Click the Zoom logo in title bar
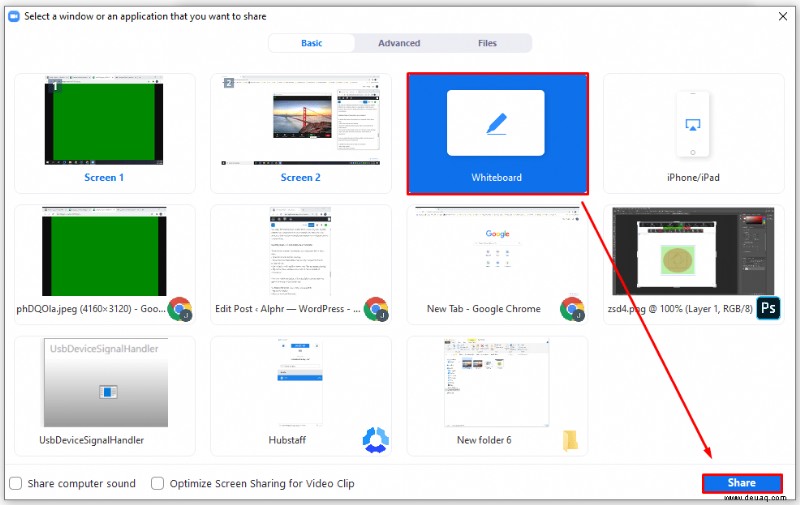This screenshot has width=800, height=505. click(14, 16)
